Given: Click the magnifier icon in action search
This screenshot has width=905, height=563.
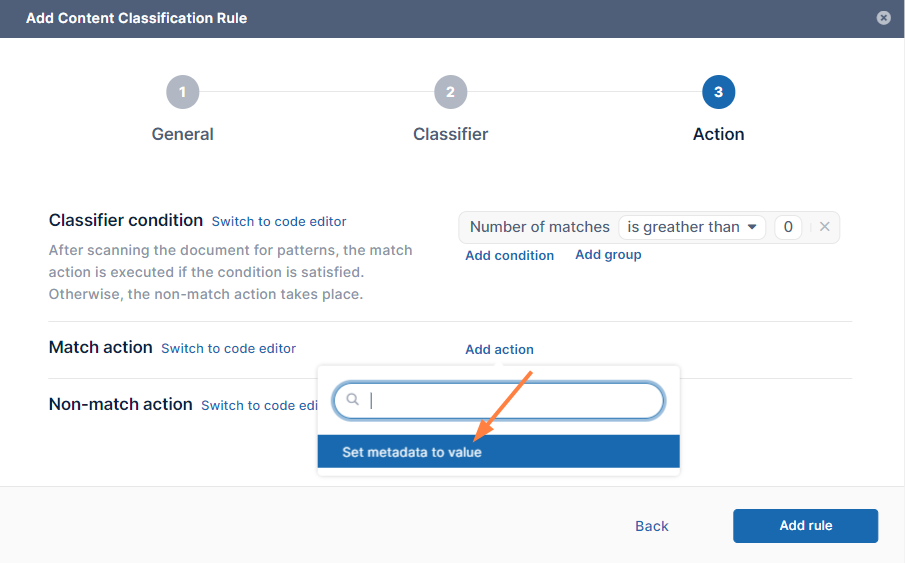Looking at the screenshot, I should pyautogui.click(x=353, y=400).
